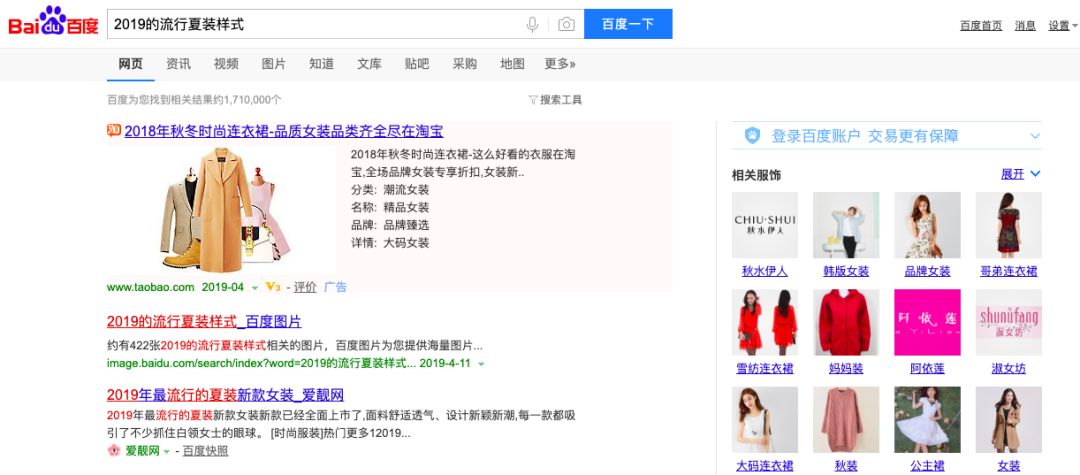Switch to the 知道 tab
1080x475 pixels.
pyautogui.click(x=322, y=64)
